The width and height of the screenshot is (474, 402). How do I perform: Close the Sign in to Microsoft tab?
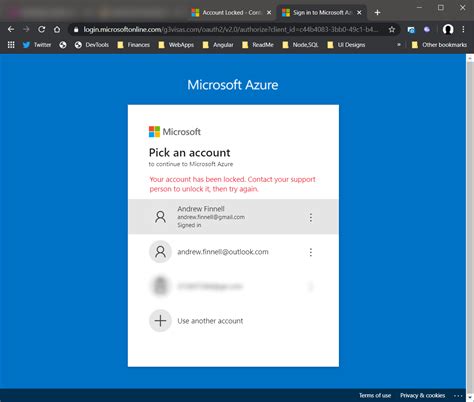[359, 13]
